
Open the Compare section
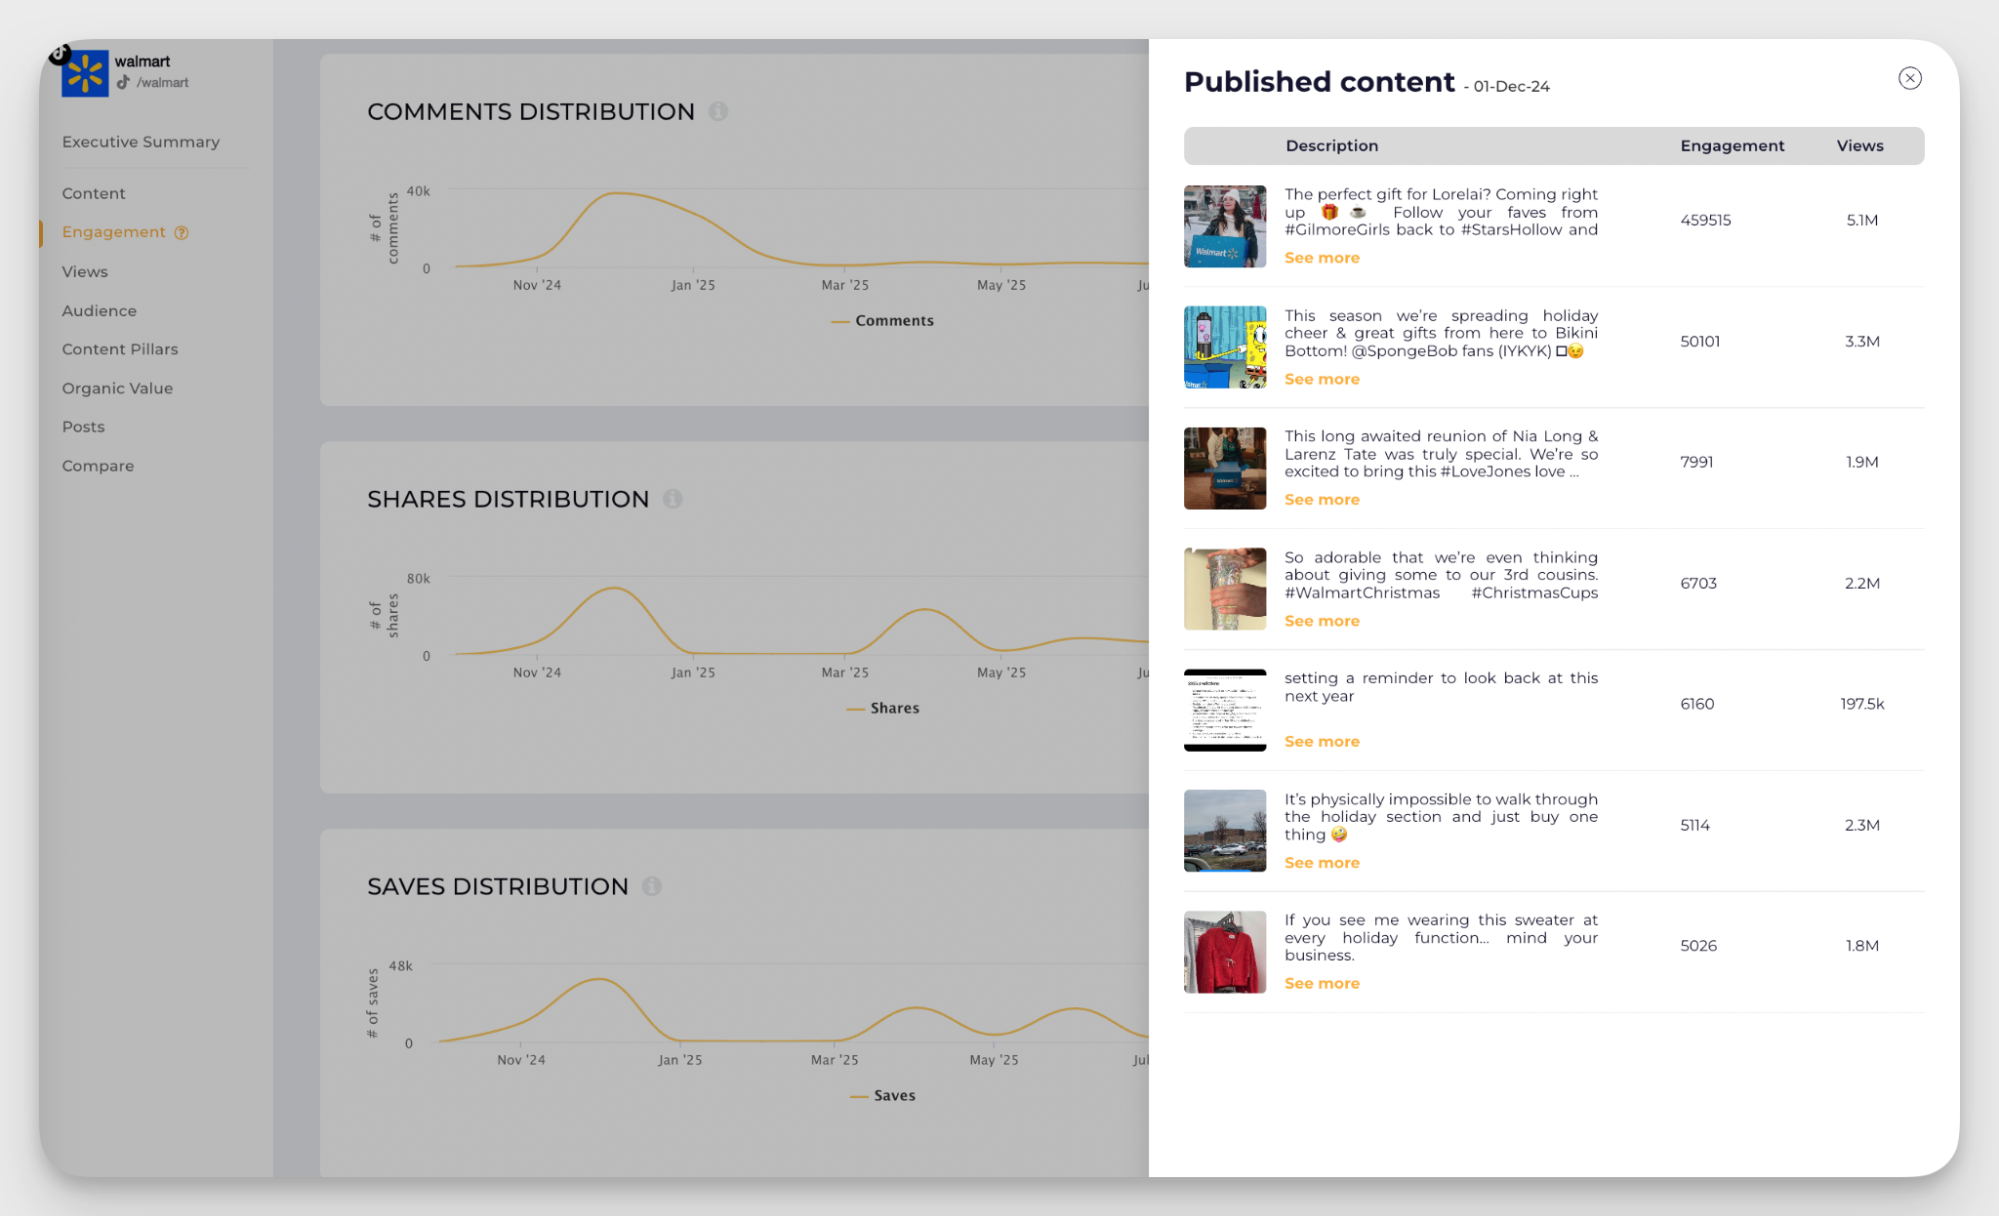(98, 465)
